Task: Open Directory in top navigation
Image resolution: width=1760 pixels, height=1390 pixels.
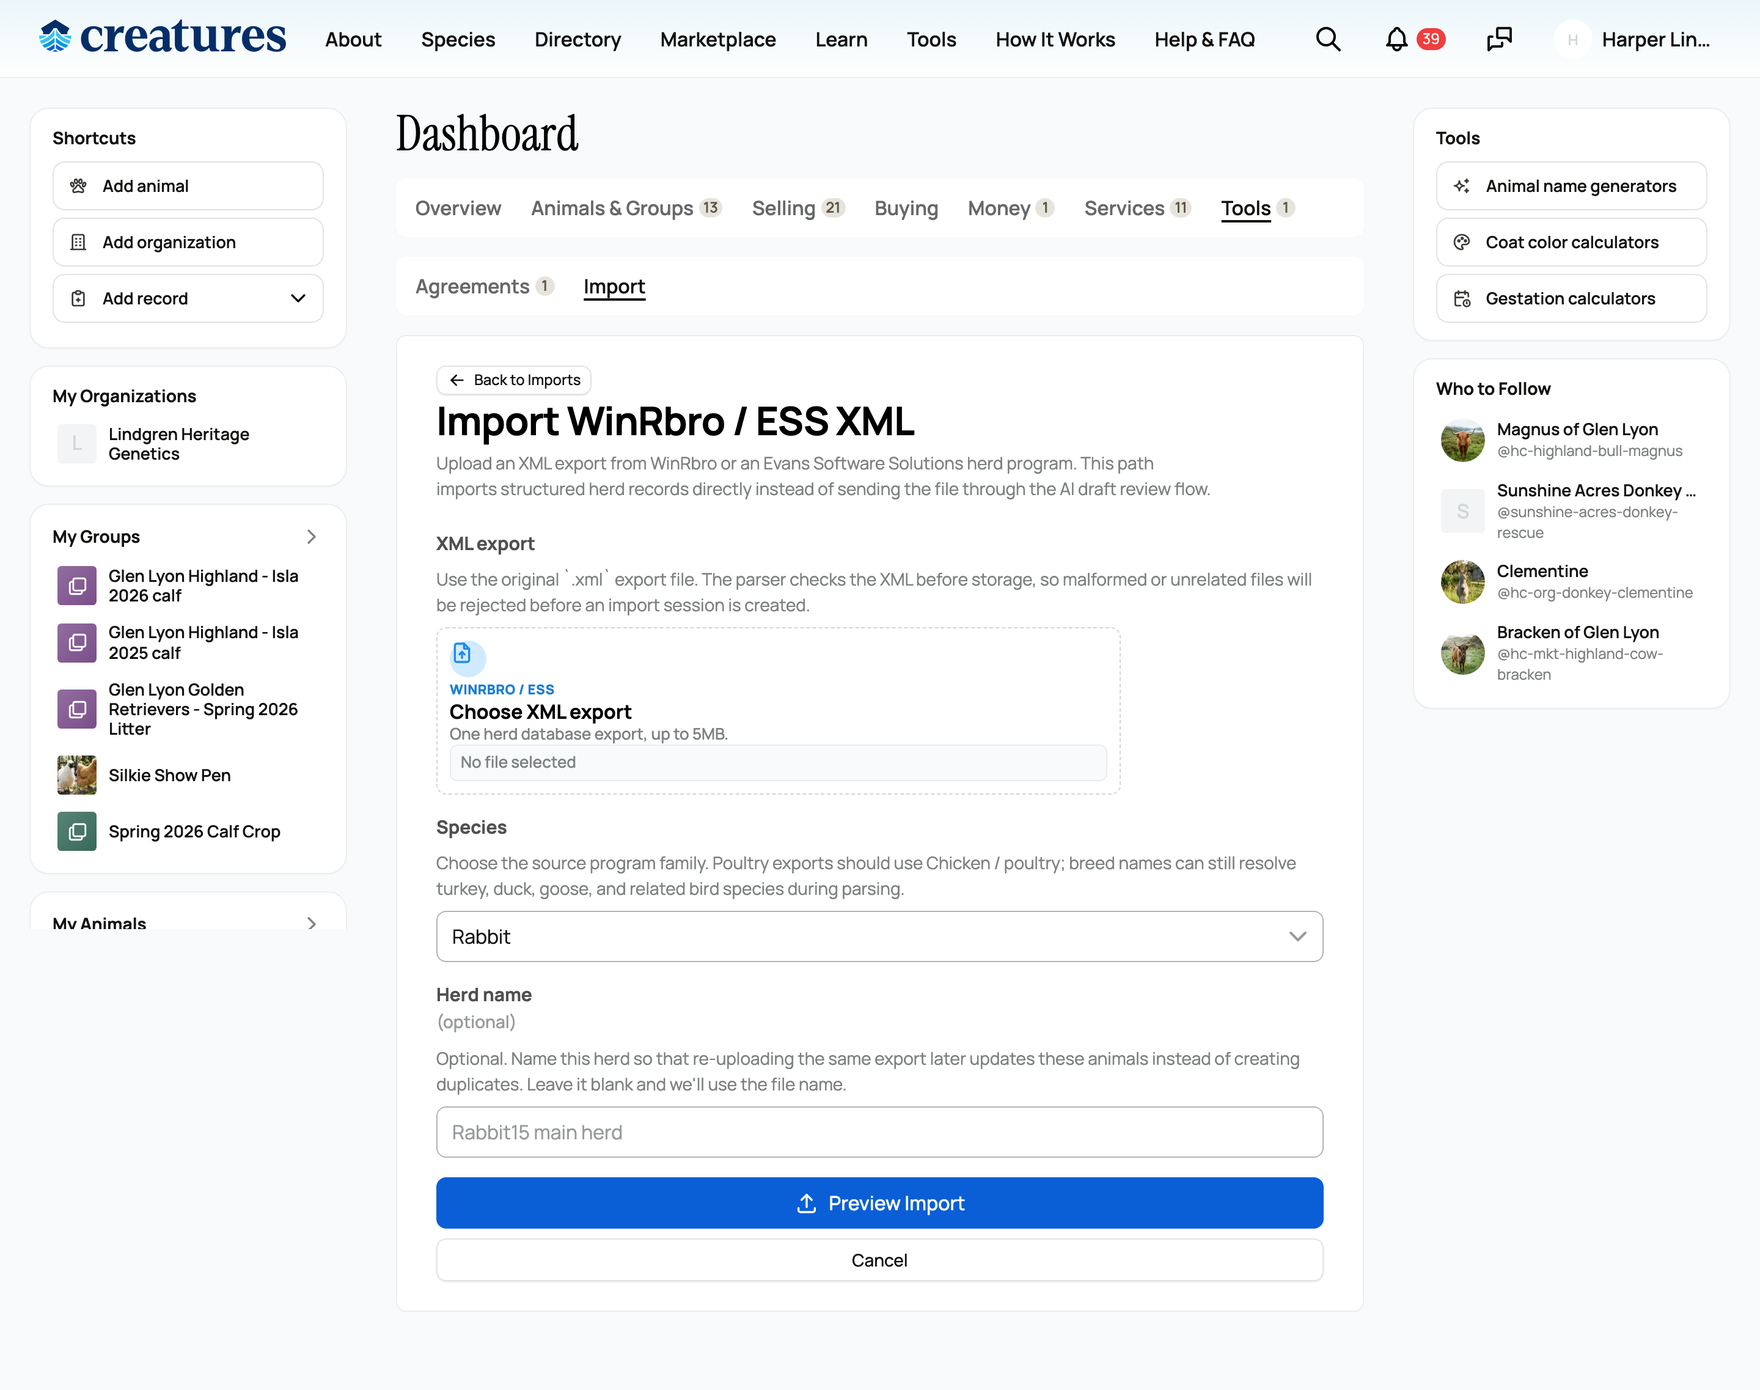Action: [x=578, y=40]
